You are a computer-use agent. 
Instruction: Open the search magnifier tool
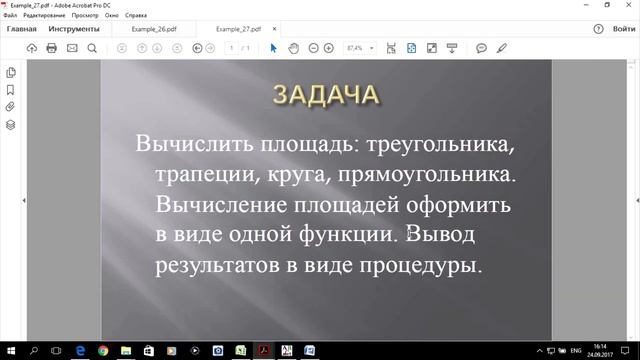coord(92,48)
